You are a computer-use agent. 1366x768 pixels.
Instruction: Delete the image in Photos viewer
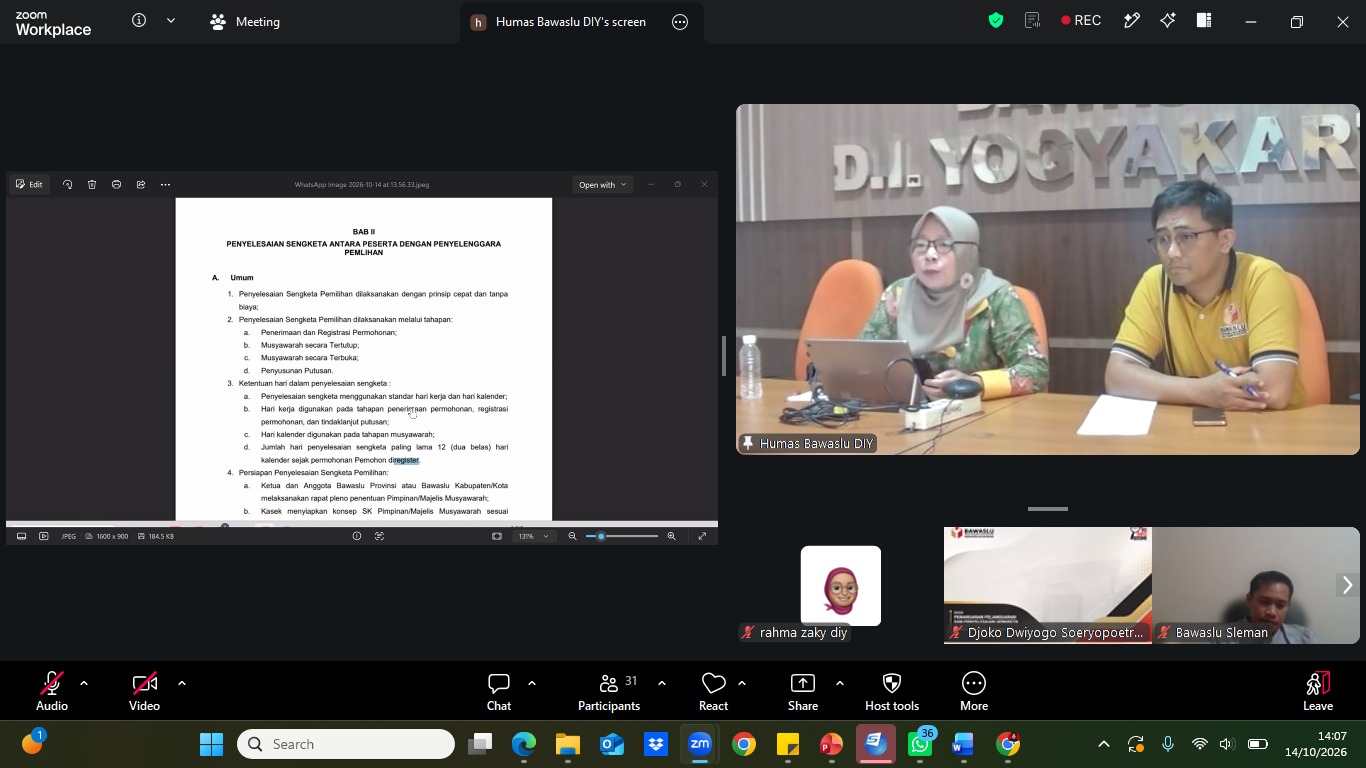92,184
